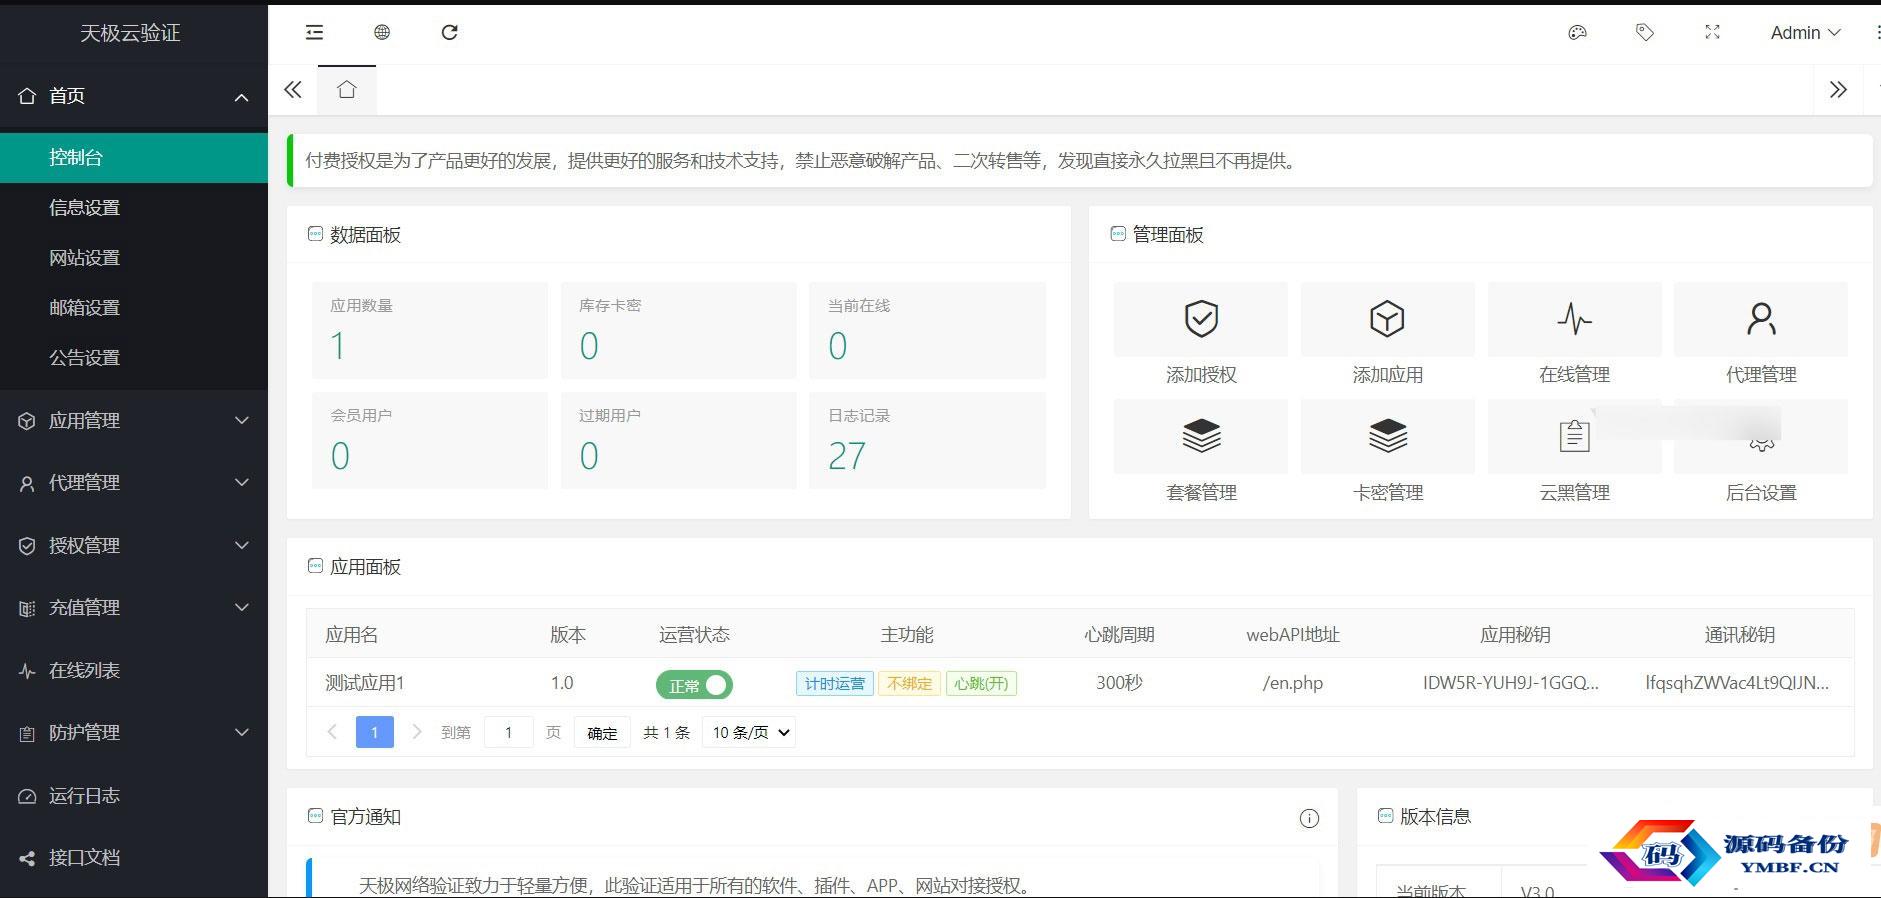The image size is (1881, 898).
Task: Collapse the sidebar with the menu fold icon
Action: [x=314, y=32]
